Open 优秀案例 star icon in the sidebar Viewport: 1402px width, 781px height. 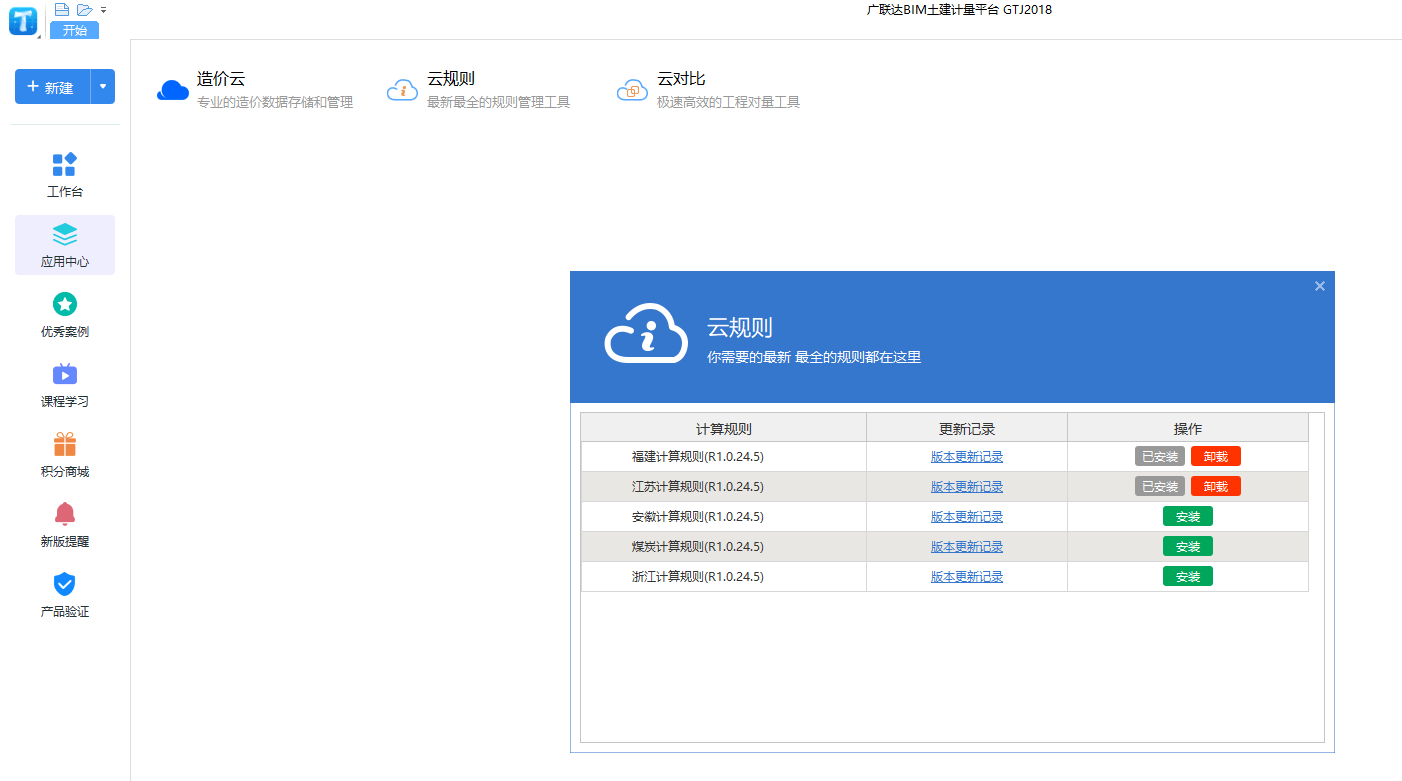[65, 304]
